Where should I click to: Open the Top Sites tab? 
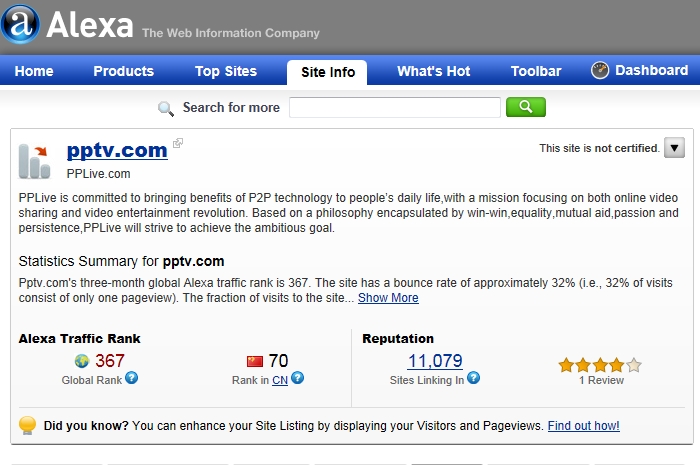click(x=226, y=71)
